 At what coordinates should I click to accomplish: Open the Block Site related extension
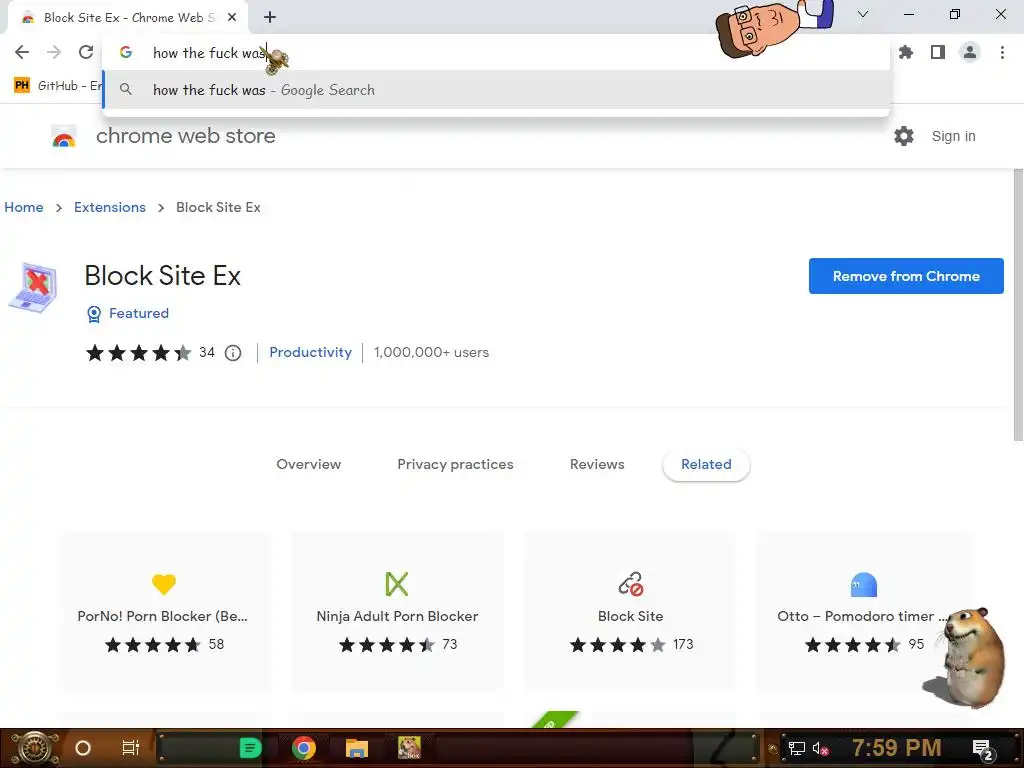[x=630, y=611]
